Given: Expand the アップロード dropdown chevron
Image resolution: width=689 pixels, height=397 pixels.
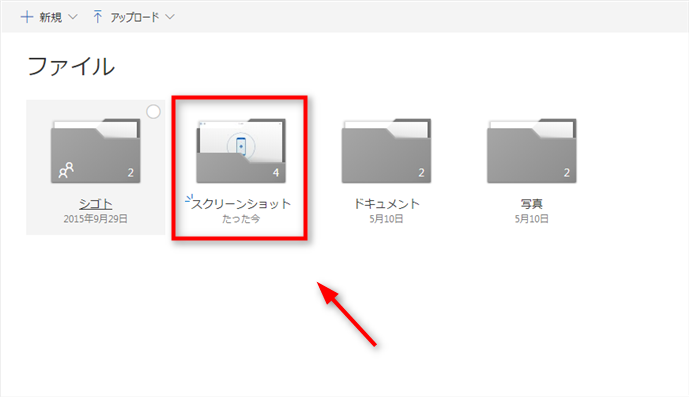Looking at the screenshot, I should coord(170,17).
